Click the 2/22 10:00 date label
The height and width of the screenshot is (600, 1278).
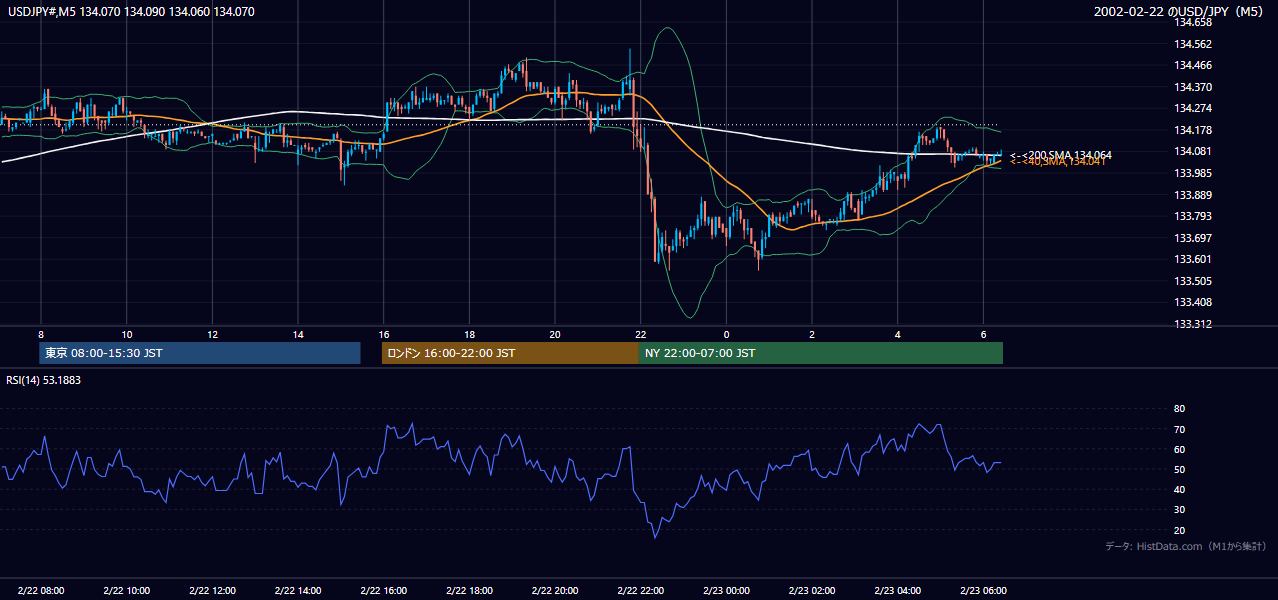pyautogui.click(x=126, y=591)
